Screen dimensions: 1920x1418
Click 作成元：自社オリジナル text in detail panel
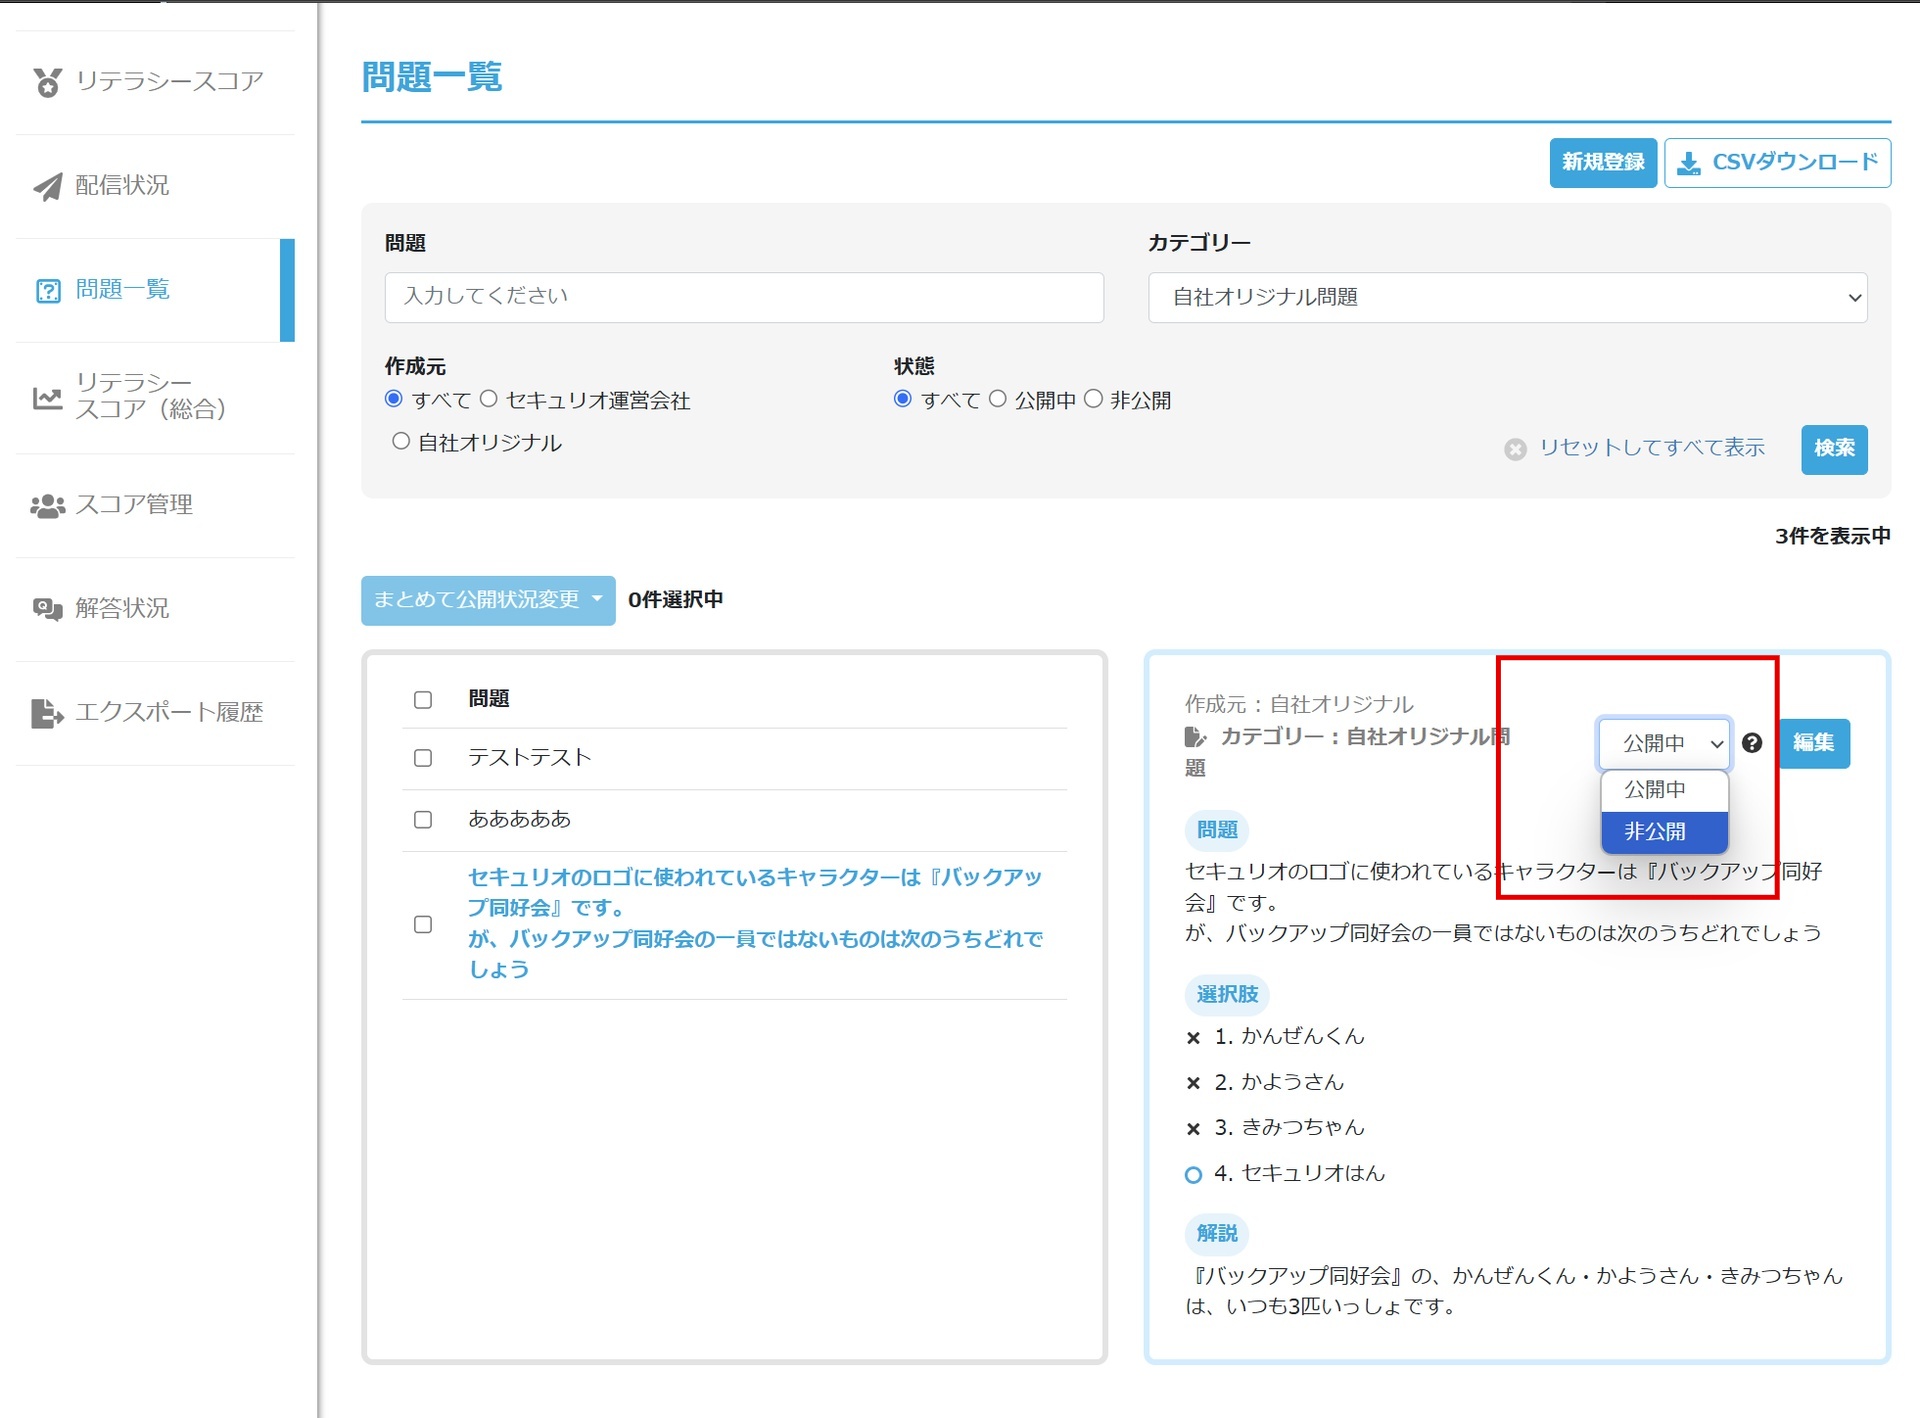tap(1299, 705)
